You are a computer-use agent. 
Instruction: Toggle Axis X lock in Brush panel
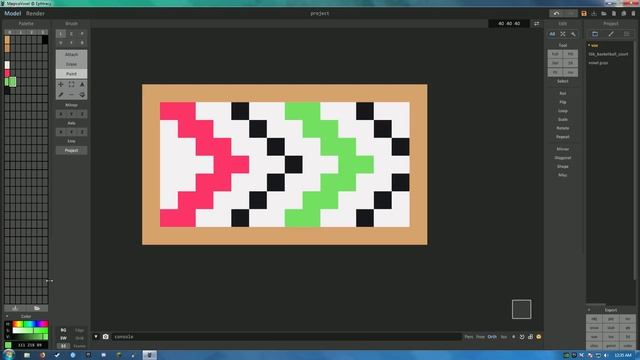(61, 132)
